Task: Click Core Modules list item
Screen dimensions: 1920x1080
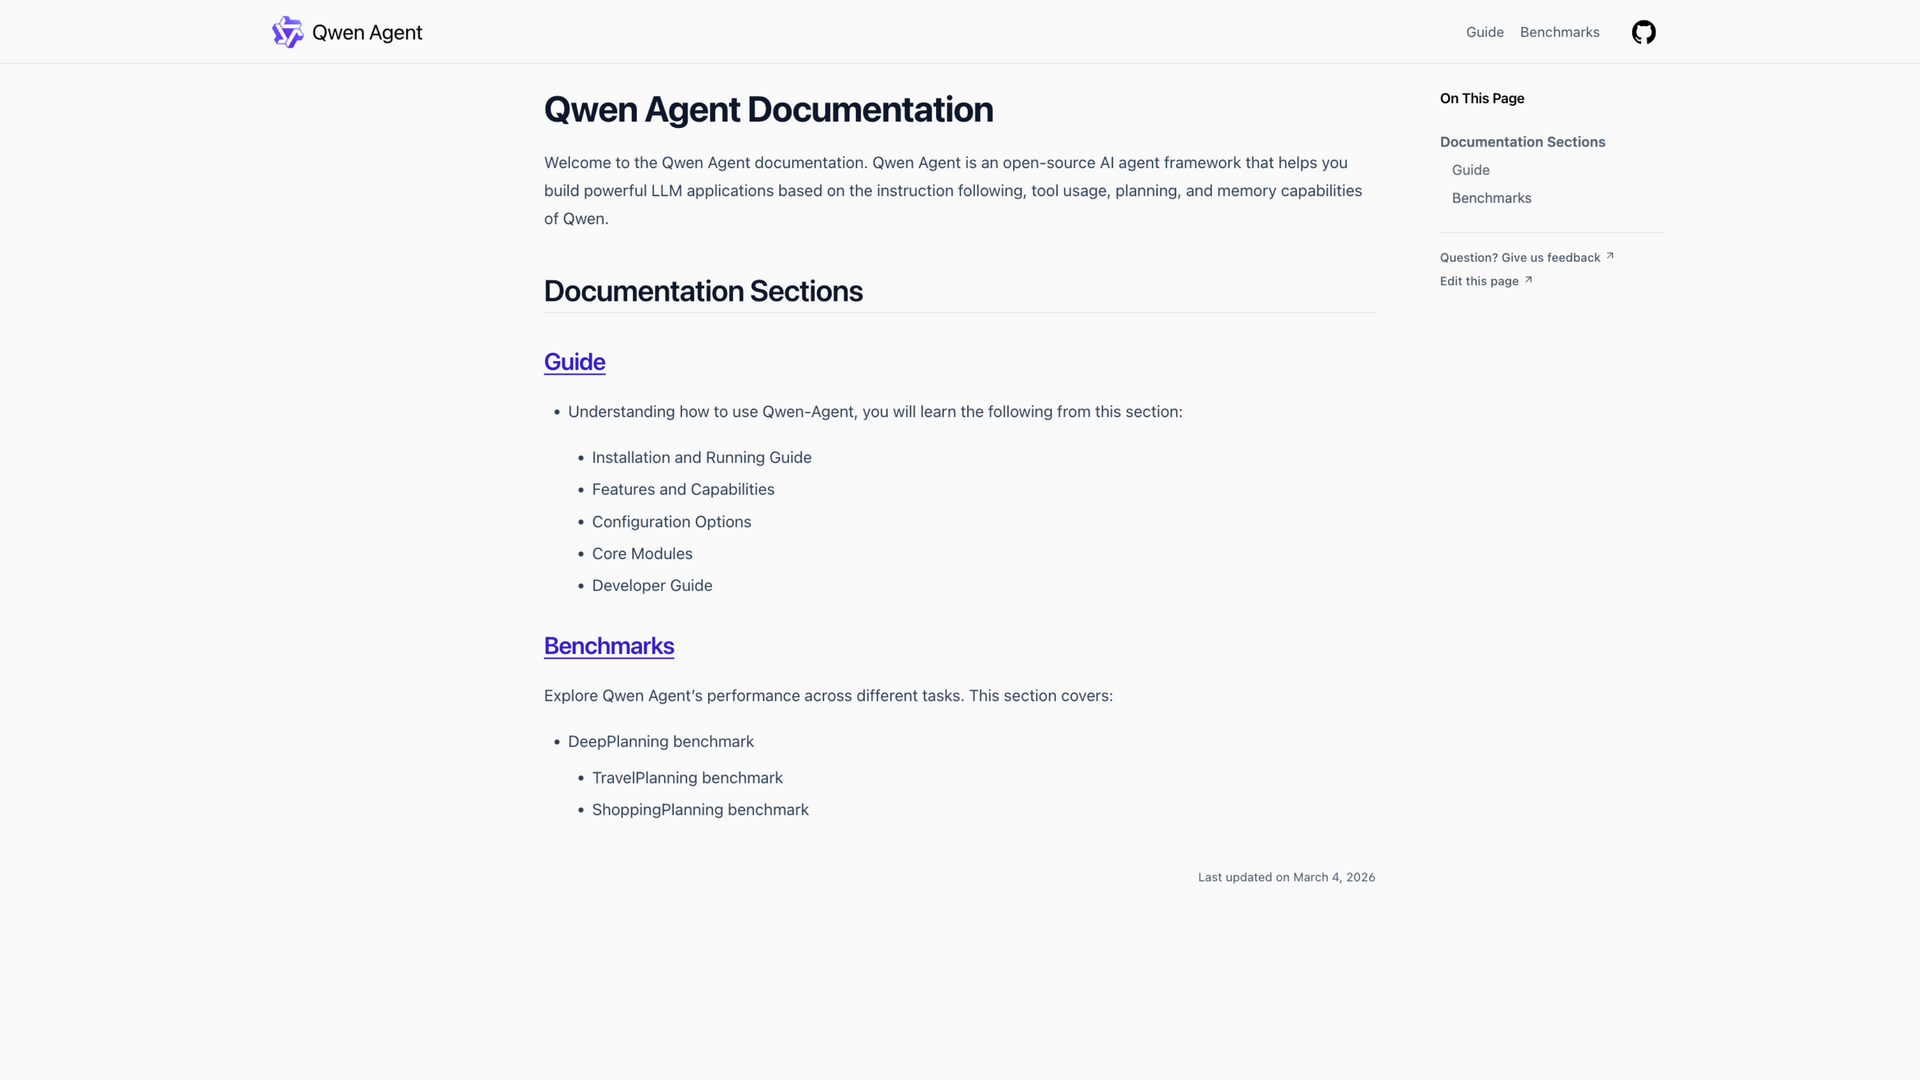Action: [642, 554]
